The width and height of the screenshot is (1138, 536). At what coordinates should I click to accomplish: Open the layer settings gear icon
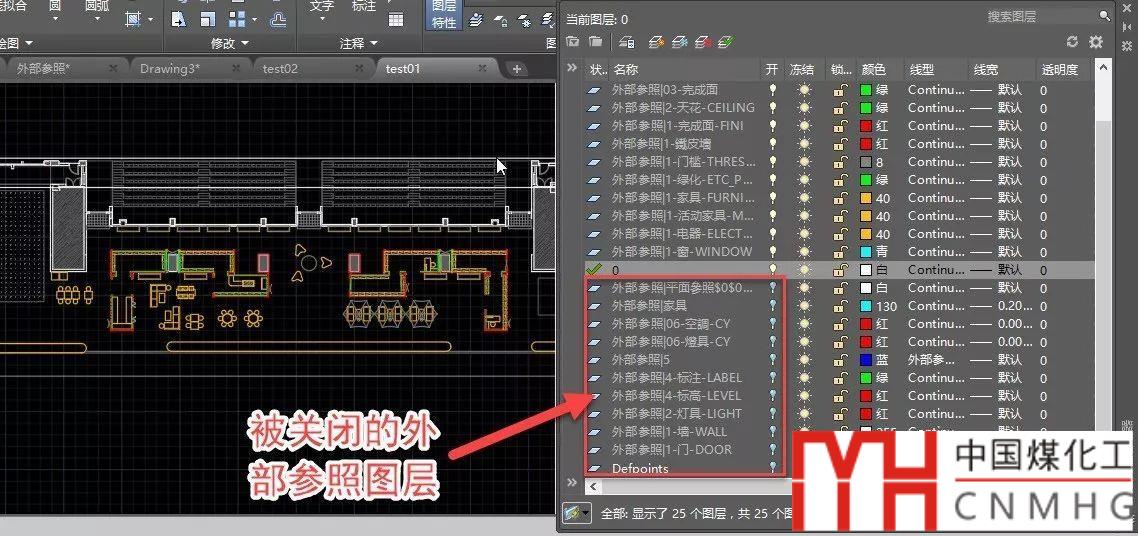coord(1096,42)
